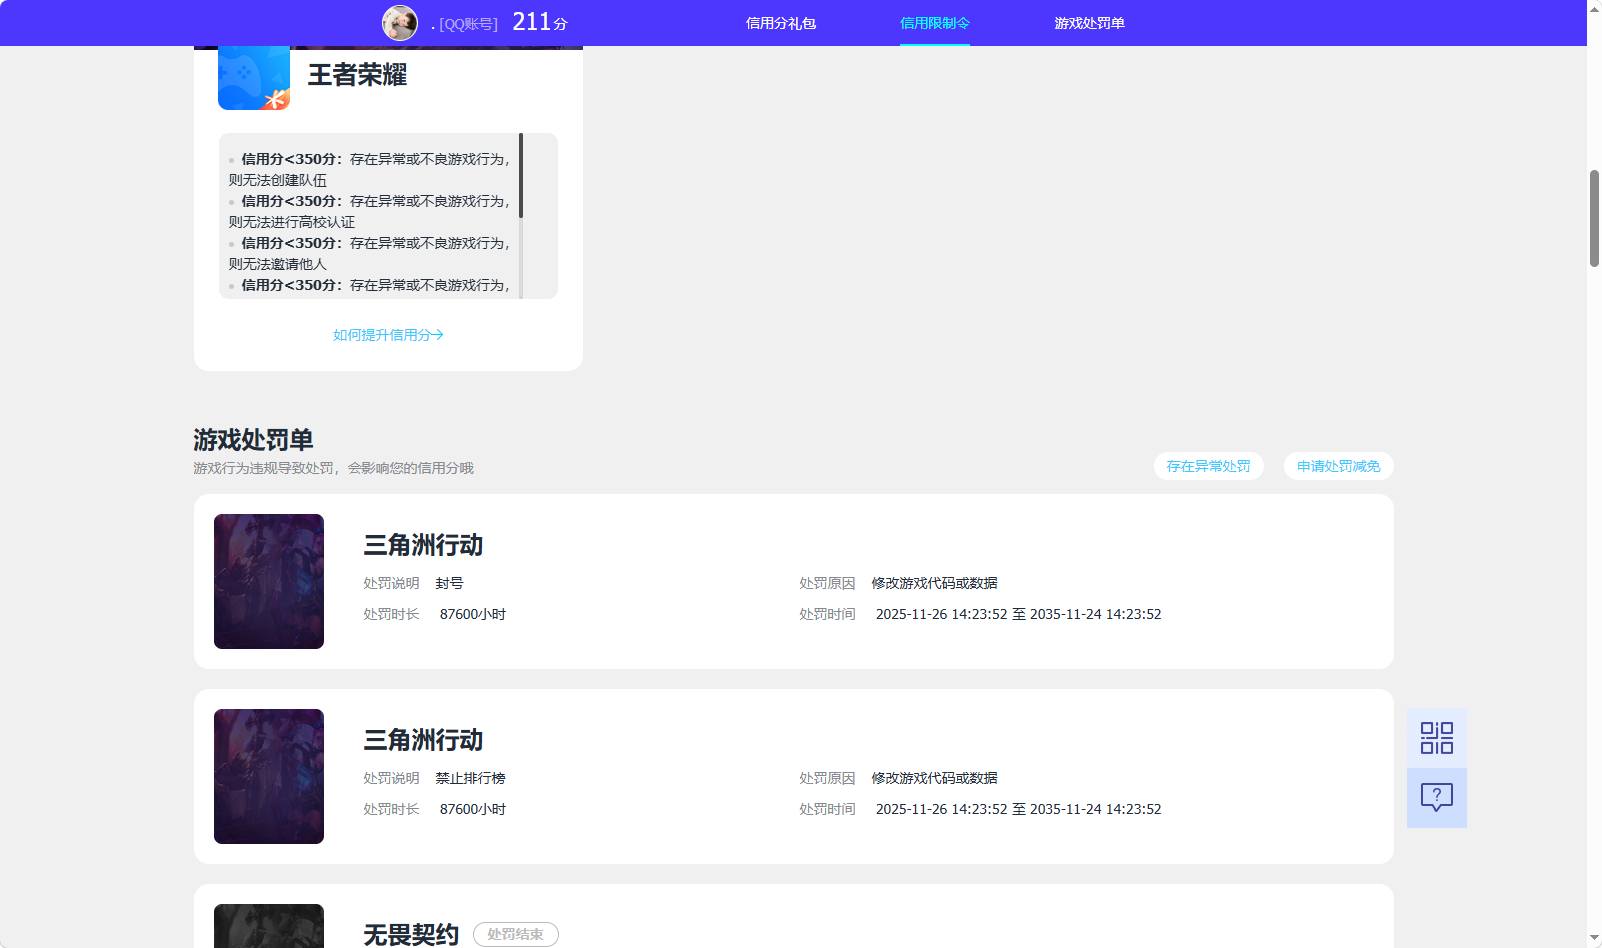Click the credit rules inner scrollbar thumb

click(521, 176)
